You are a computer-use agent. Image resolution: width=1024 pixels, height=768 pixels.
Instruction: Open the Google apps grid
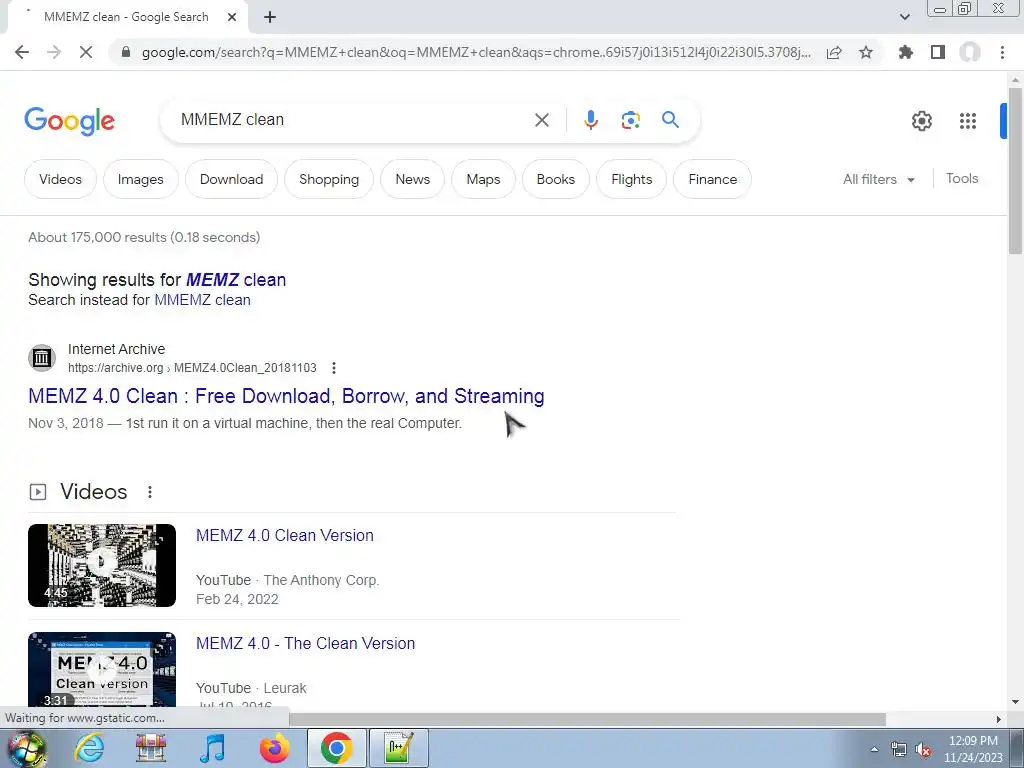point(968,121)
